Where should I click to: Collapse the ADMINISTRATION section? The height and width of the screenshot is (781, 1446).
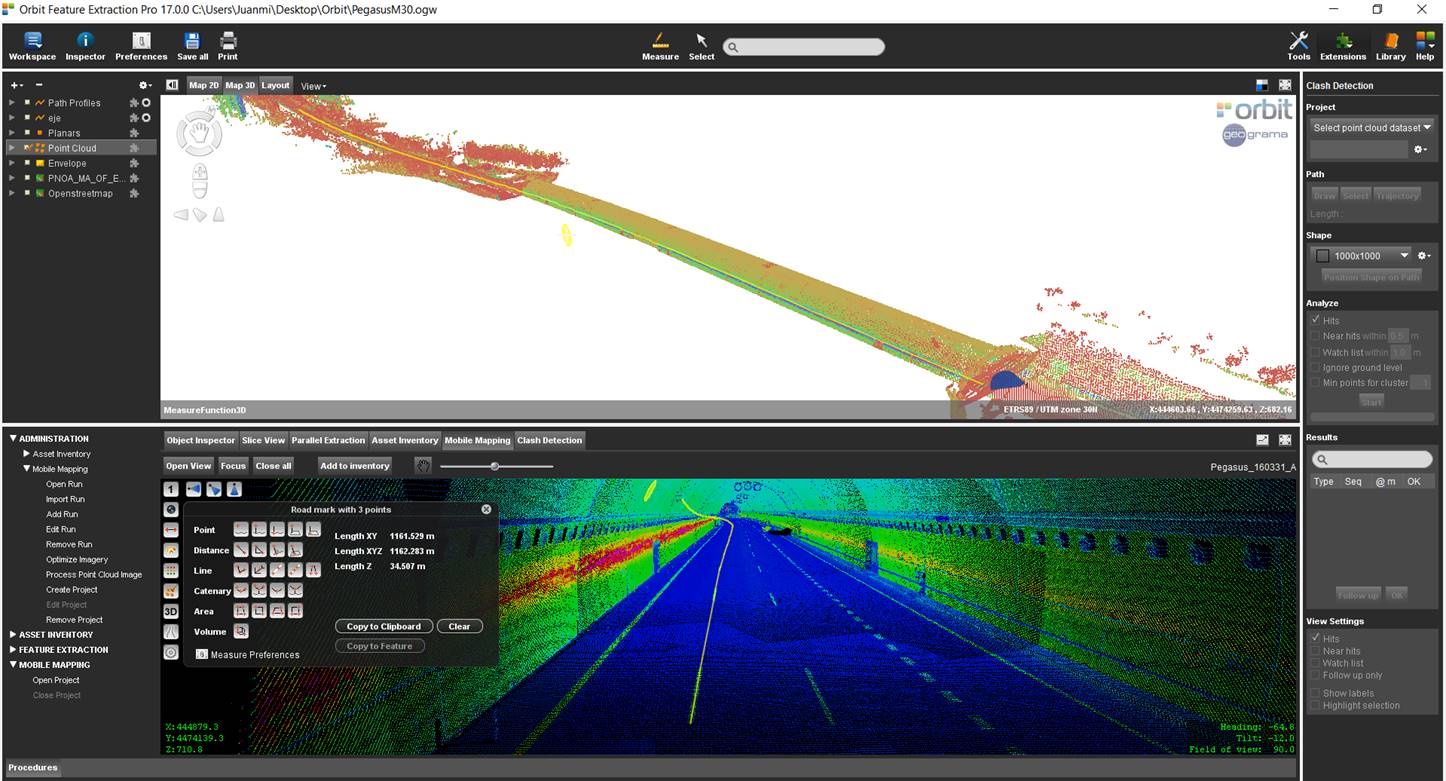click(13, 438)
